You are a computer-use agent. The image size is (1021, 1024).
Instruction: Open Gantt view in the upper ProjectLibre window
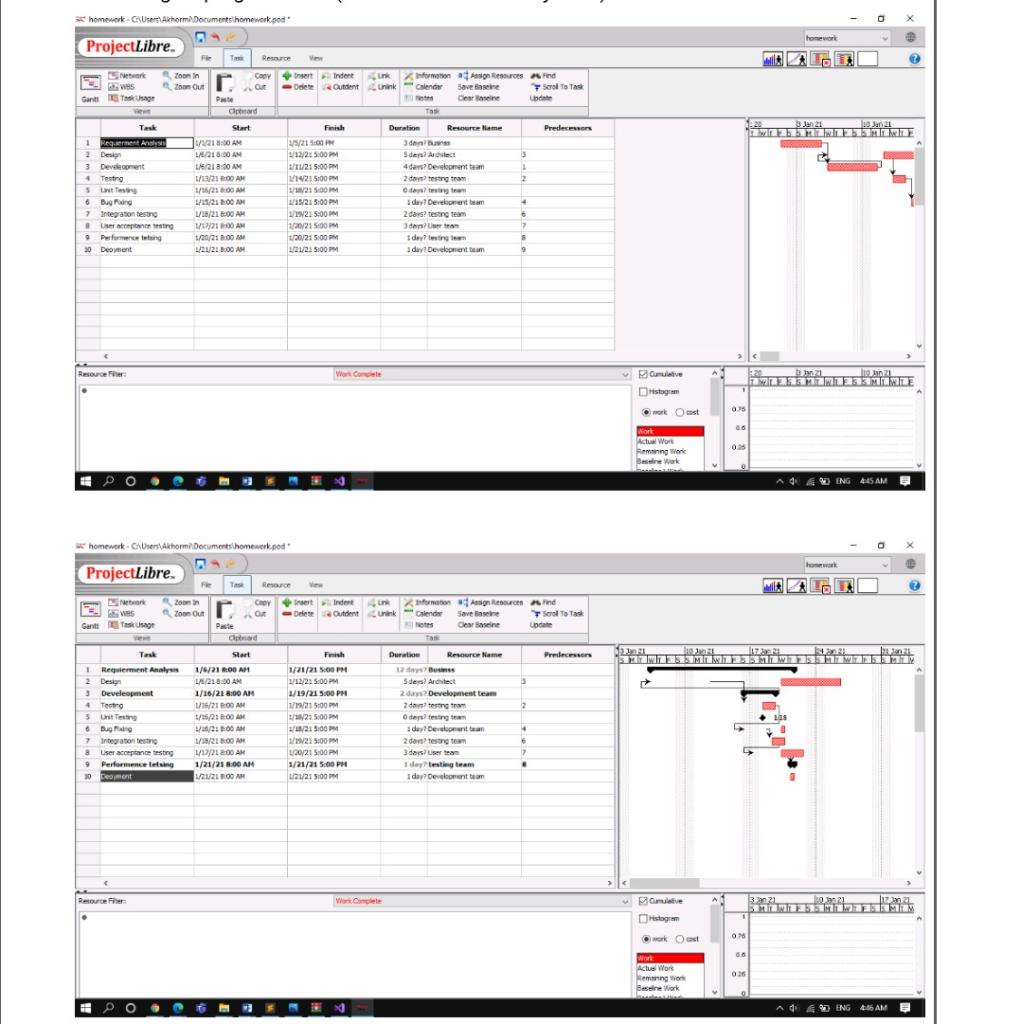[x=89, y=88]
